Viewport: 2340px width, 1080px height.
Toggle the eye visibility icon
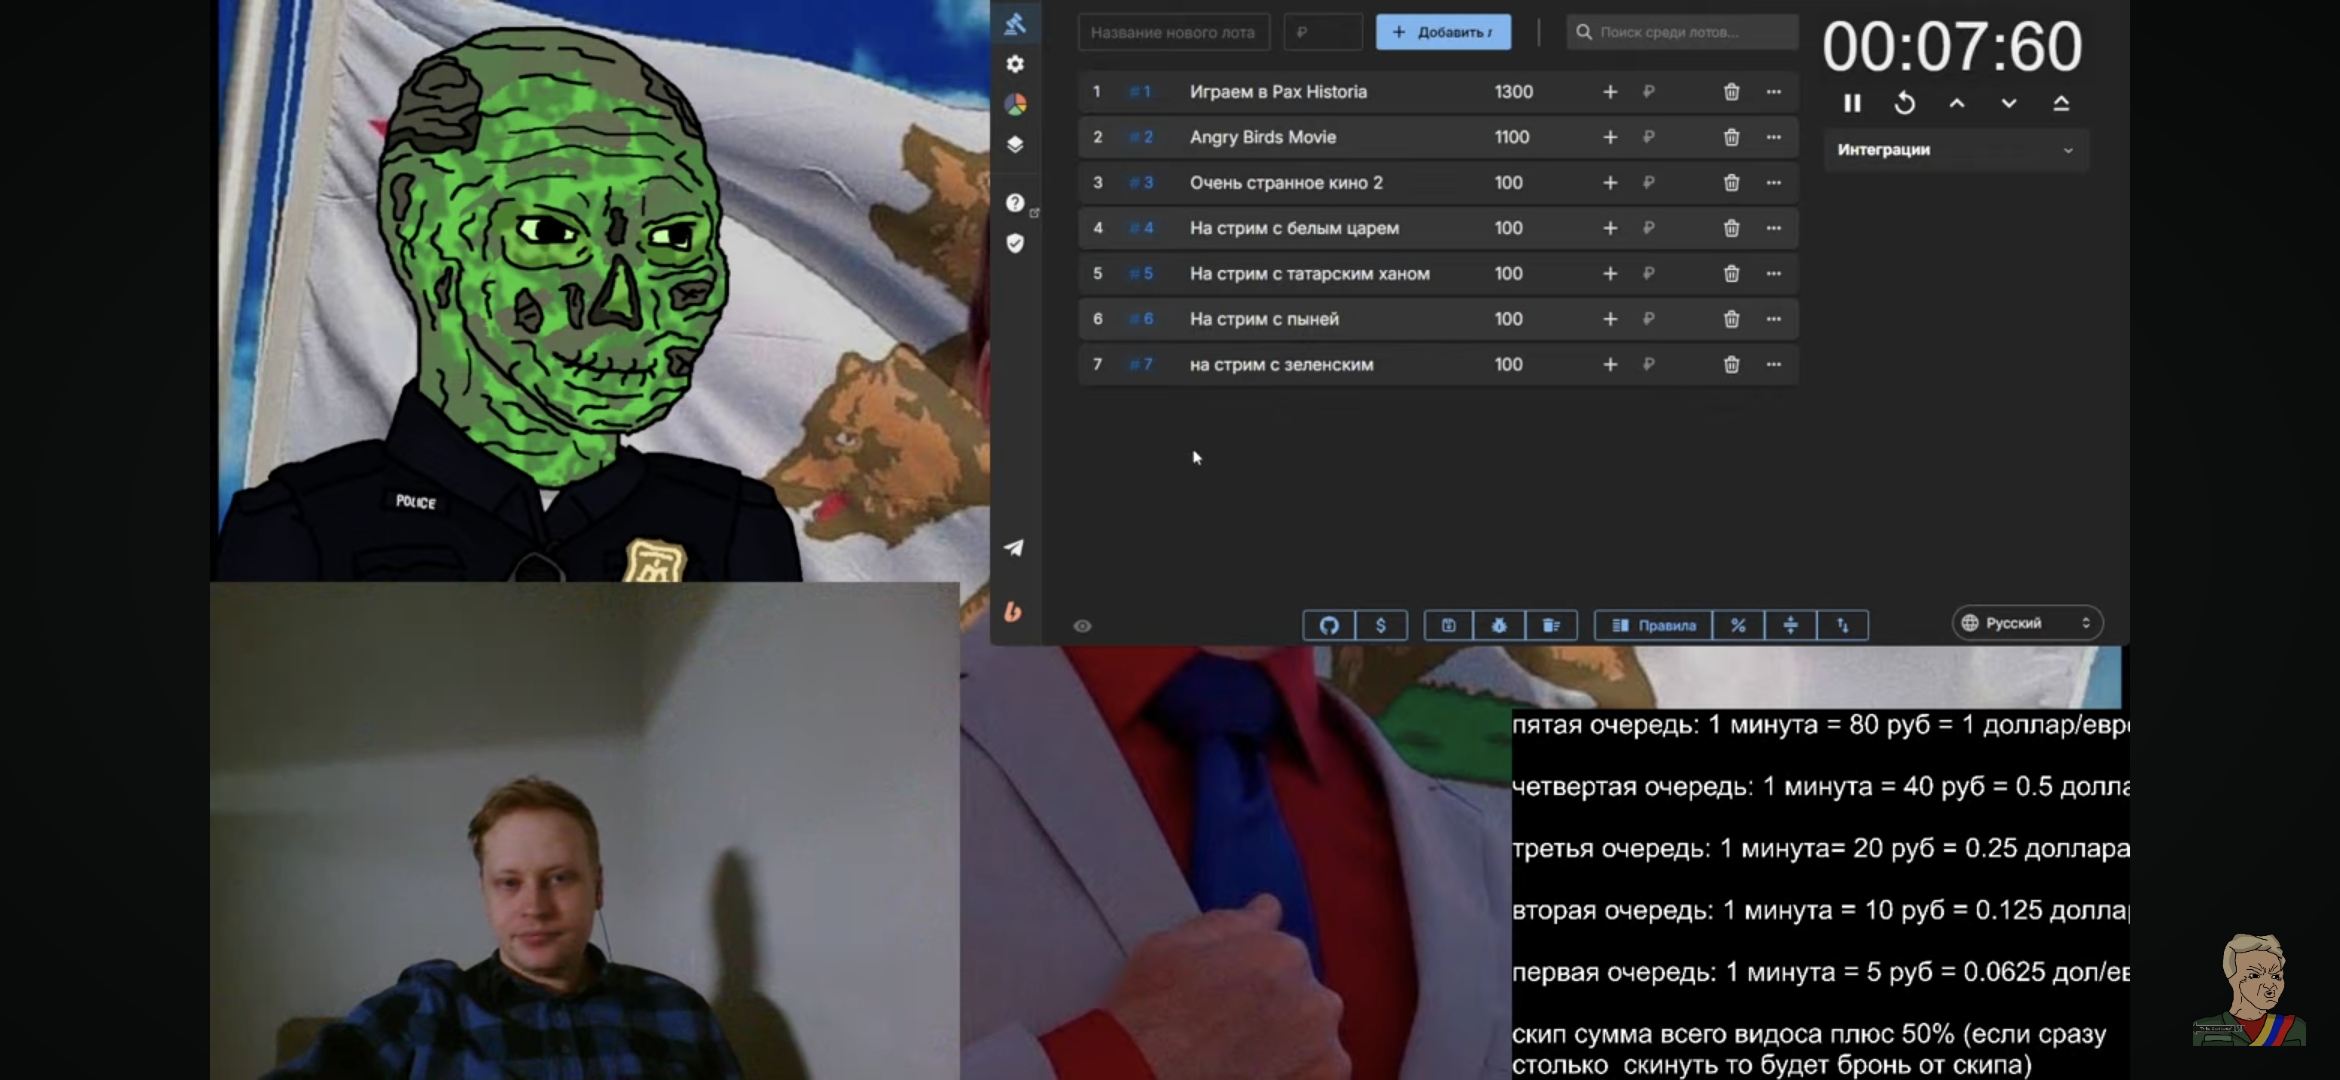coord(1082,626)
